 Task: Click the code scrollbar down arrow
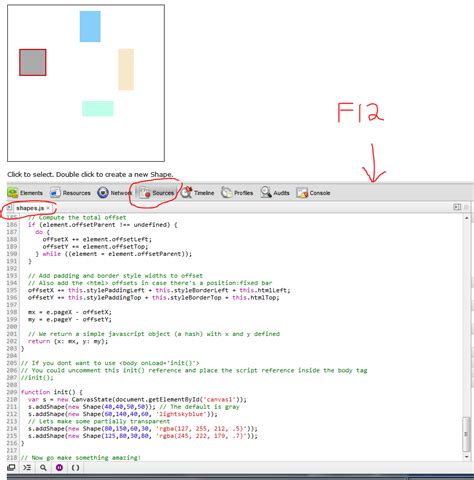point(466,457)
